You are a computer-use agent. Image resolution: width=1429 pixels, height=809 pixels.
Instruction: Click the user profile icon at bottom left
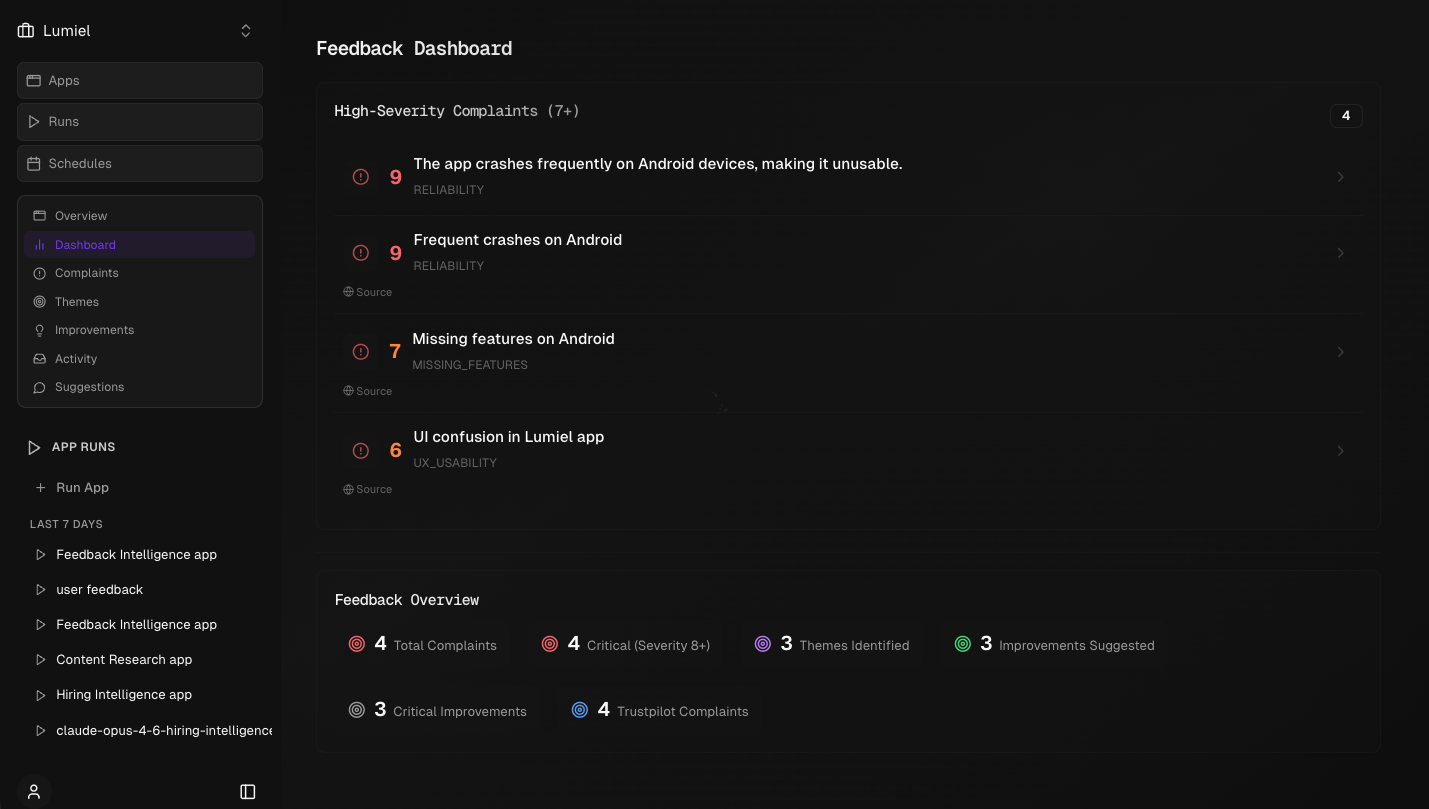[34, 791]
